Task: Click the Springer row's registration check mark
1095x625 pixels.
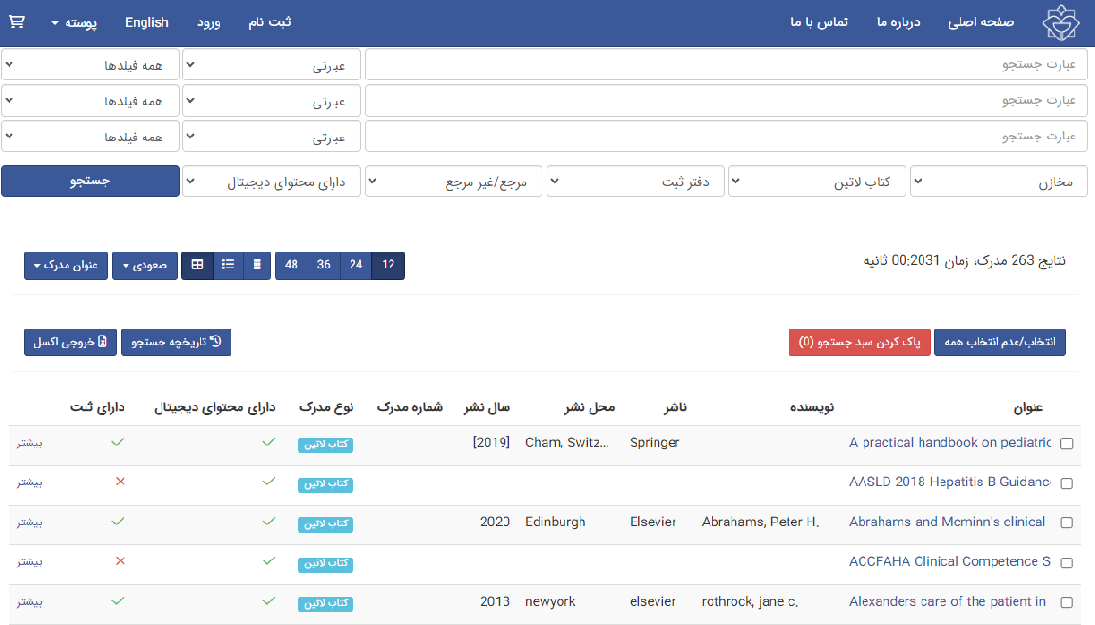Action: pyautogui.click(x=118, y=442)
